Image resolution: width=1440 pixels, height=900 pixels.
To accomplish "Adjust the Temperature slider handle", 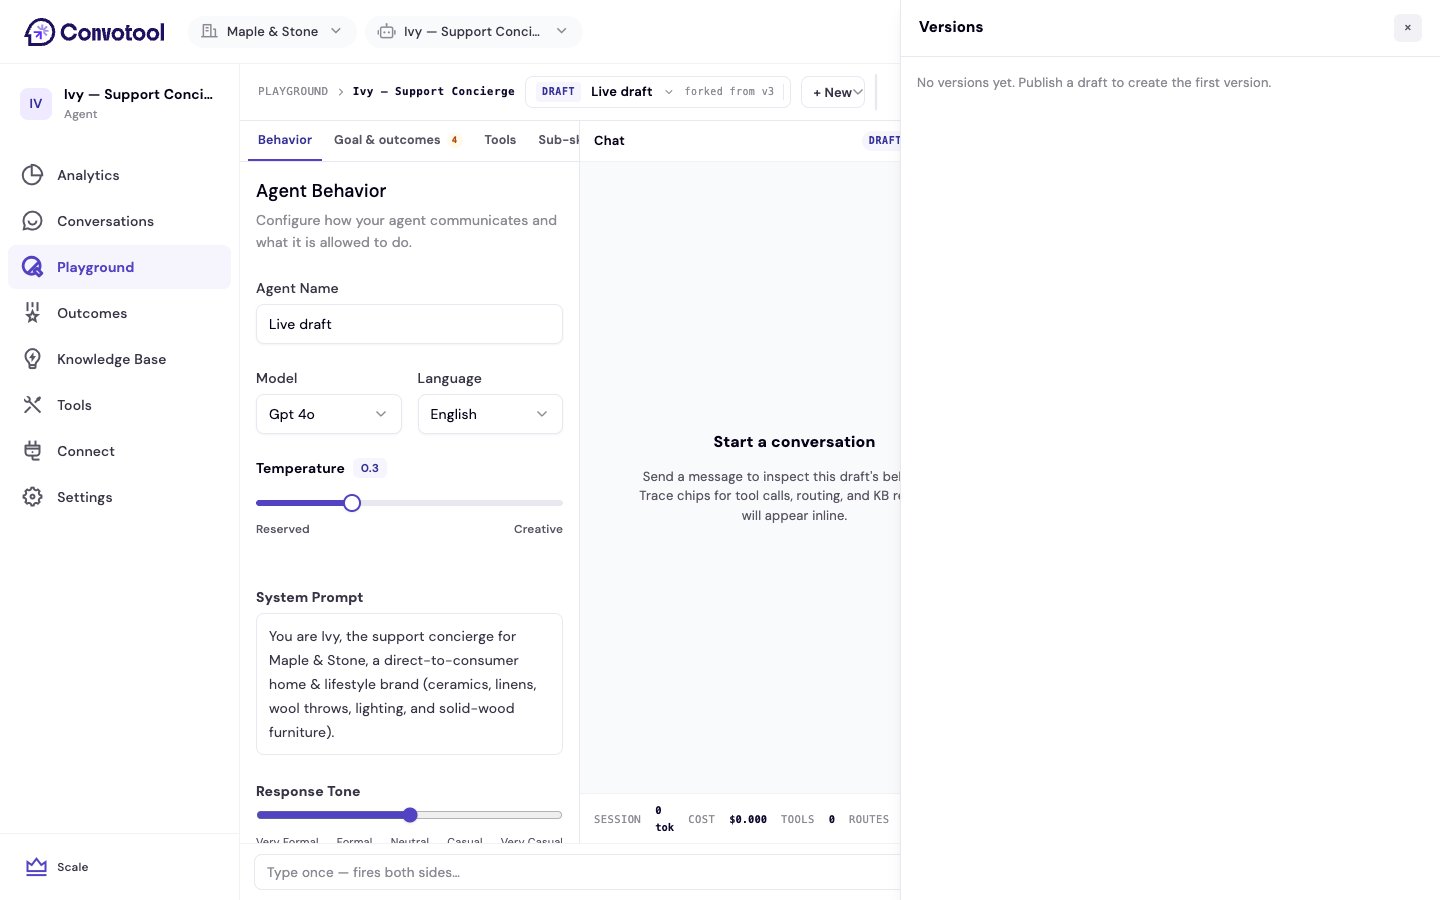I will 352,503.
